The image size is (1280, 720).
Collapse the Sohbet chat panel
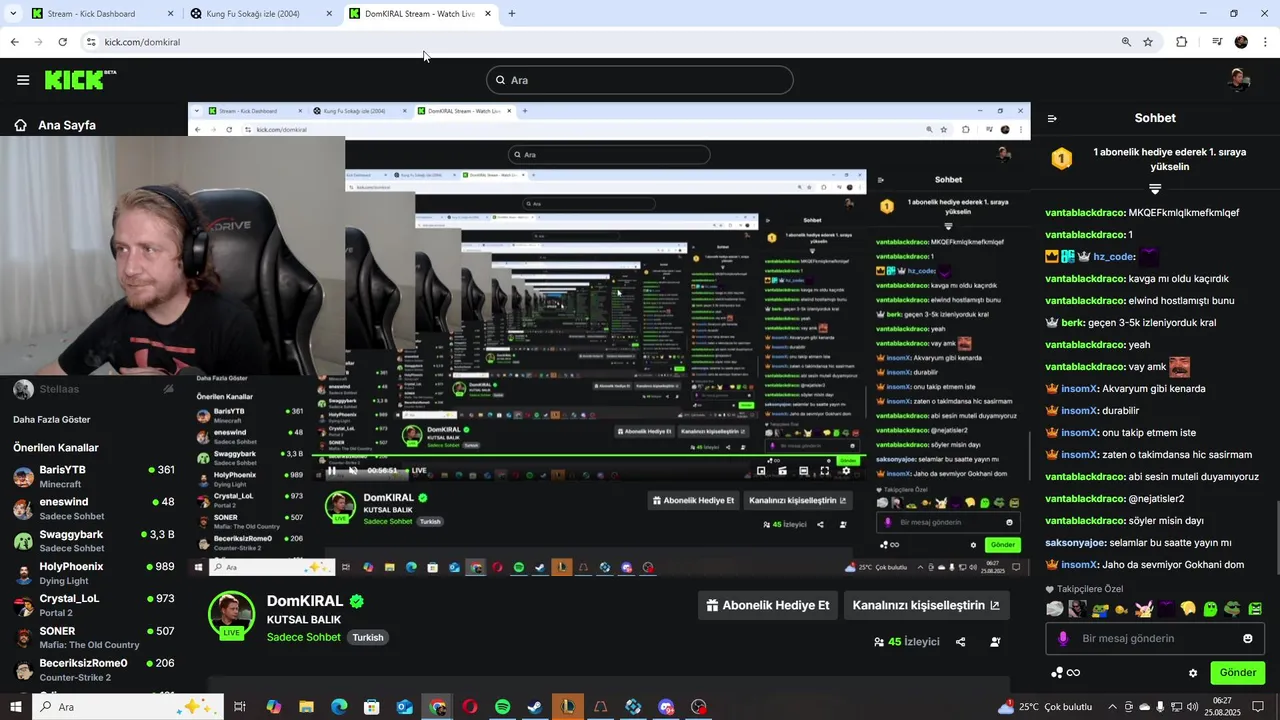[x=1052, y=118]
